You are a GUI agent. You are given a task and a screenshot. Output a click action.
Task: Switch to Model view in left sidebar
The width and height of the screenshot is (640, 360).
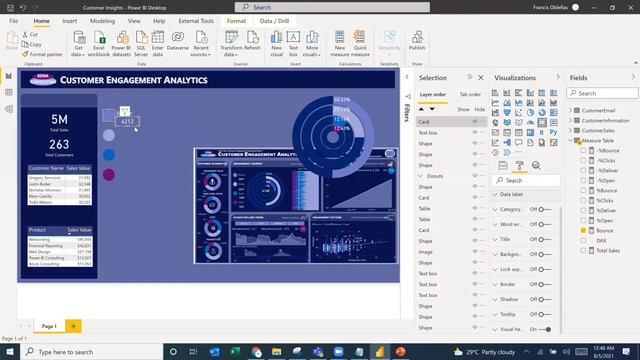click(9, 109)
